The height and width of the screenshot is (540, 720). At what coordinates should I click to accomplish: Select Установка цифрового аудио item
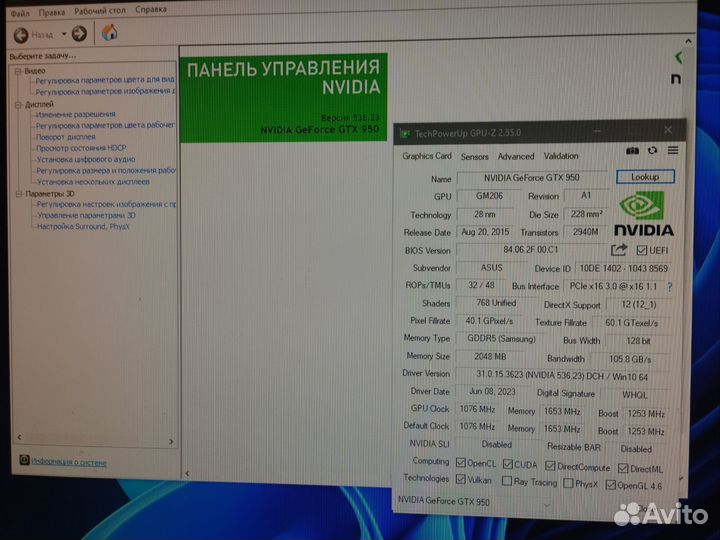(86, 159)
